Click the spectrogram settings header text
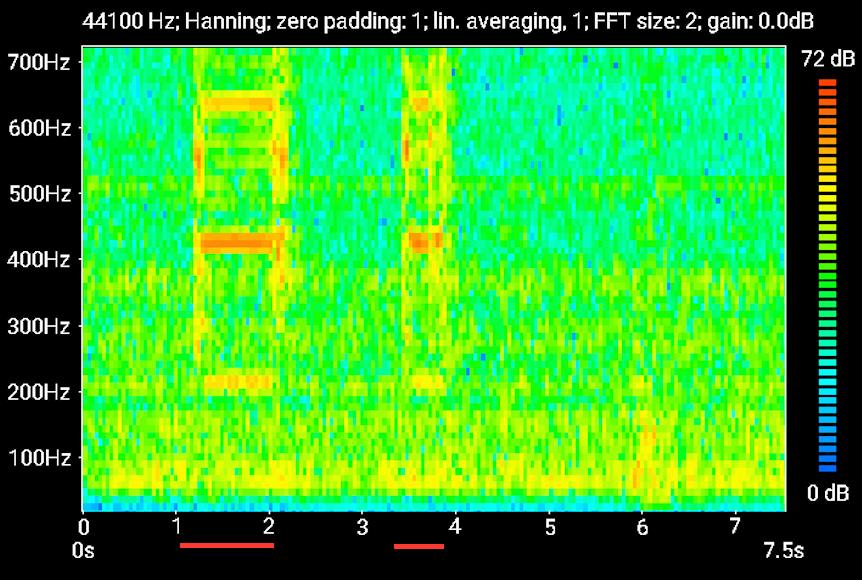This screenshot has height=580, width=862. [447, 21]
